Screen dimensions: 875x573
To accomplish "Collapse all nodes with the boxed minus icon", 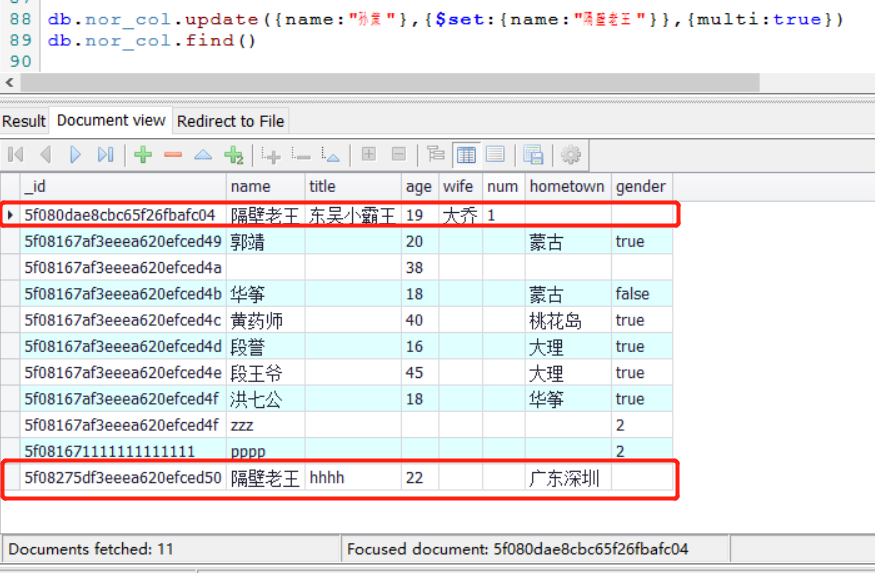I will 398,154.
